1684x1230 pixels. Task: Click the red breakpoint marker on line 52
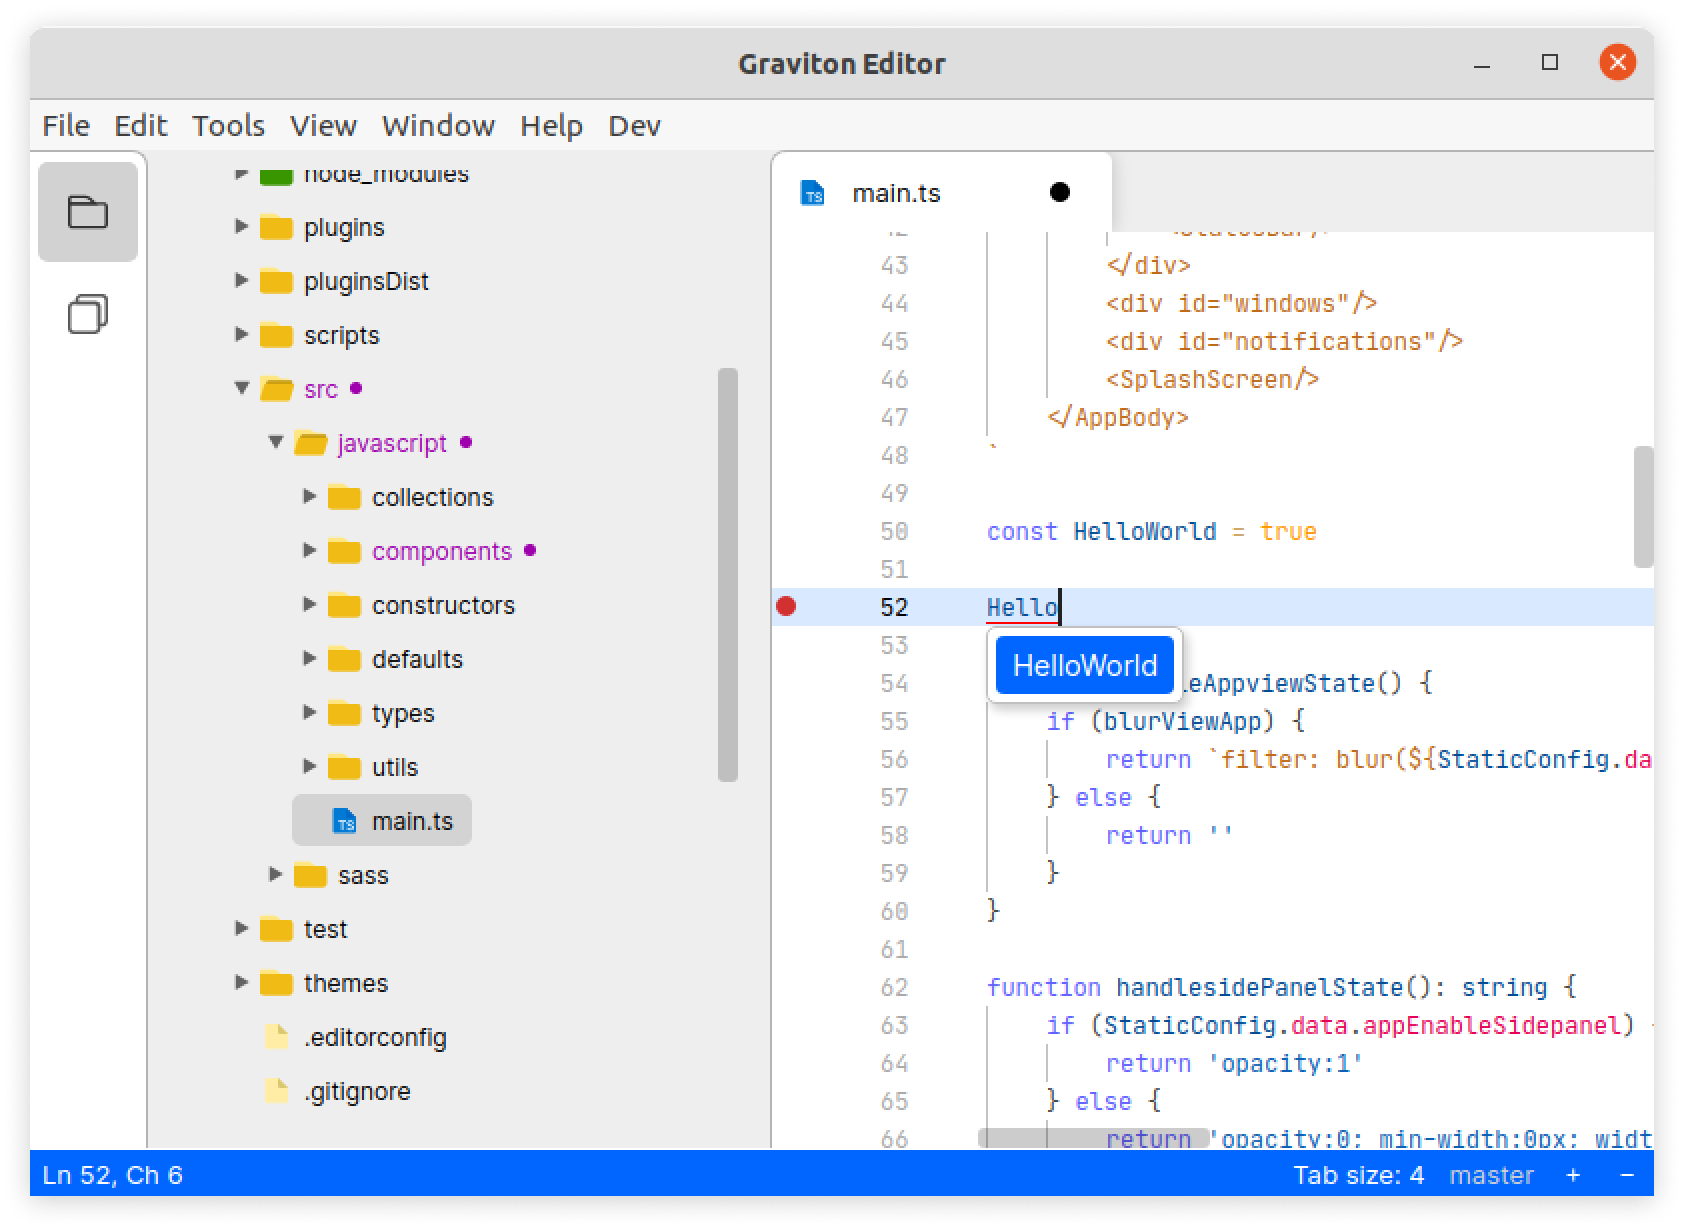786,606
